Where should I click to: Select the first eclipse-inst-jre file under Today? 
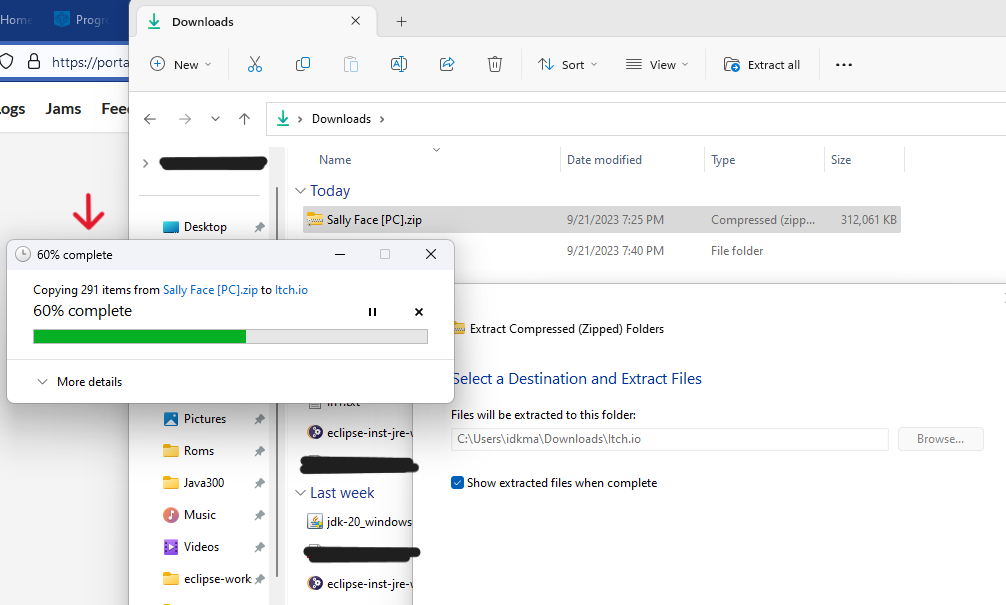coord(359,432)
